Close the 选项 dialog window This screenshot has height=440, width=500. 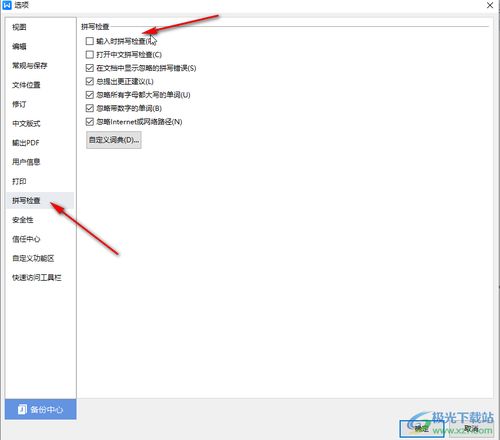[490, 5]
